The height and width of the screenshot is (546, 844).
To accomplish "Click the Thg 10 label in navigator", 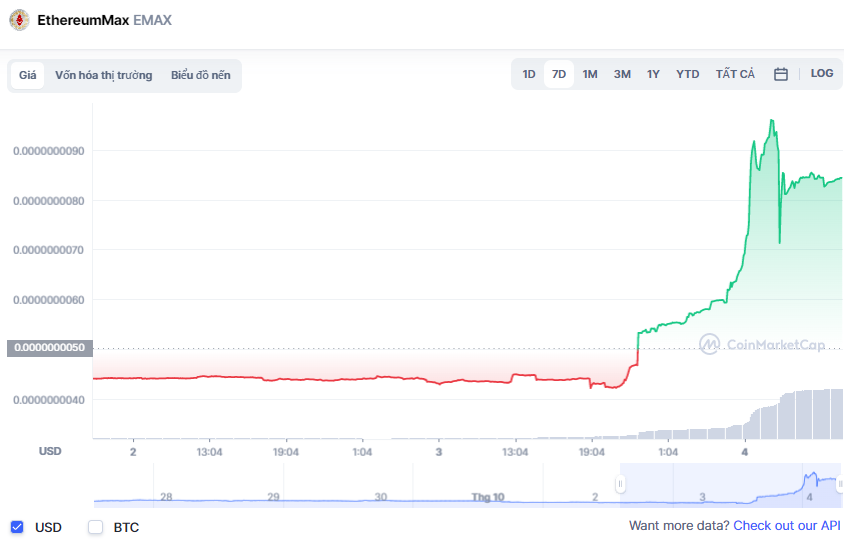I will coord(488,497).
